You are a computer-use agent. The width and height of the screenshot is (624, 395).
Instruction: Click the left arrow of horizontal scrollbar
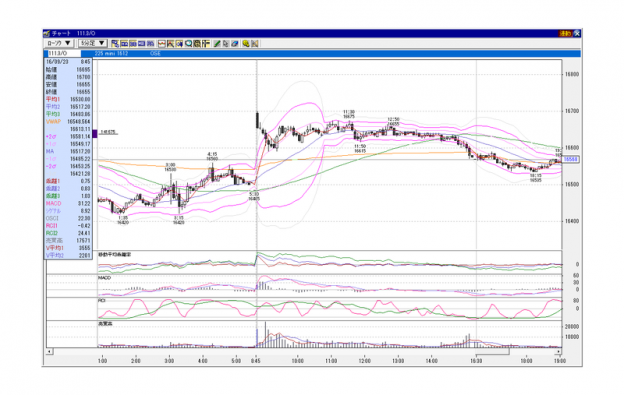click(x=49, y=352)
